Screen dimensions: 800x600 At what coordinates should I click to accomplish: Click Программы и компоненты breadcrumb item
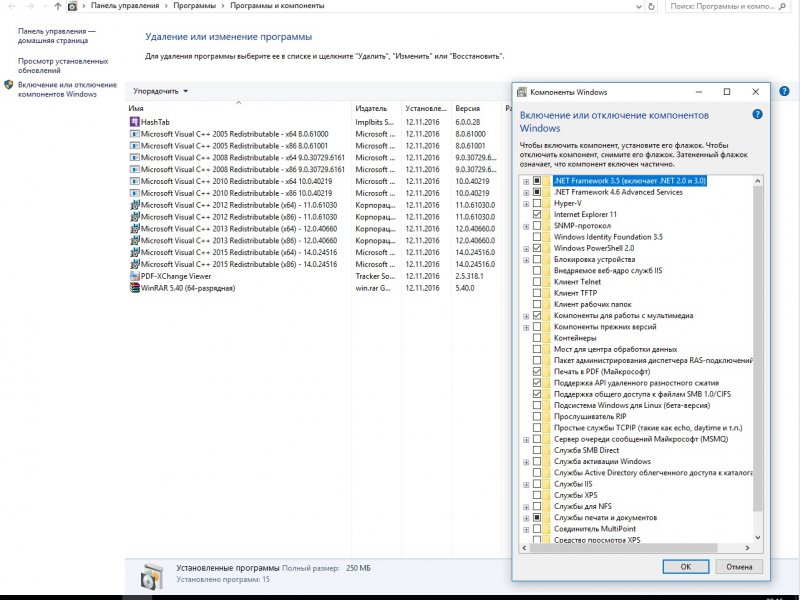coord(277,6)
